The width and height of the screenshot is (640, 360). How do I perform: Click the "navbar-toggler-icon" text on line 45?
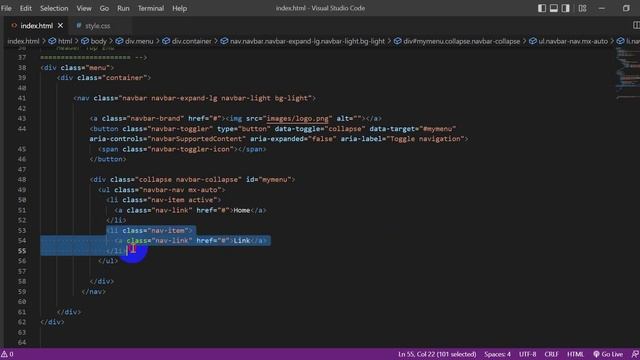coord(192,149)
